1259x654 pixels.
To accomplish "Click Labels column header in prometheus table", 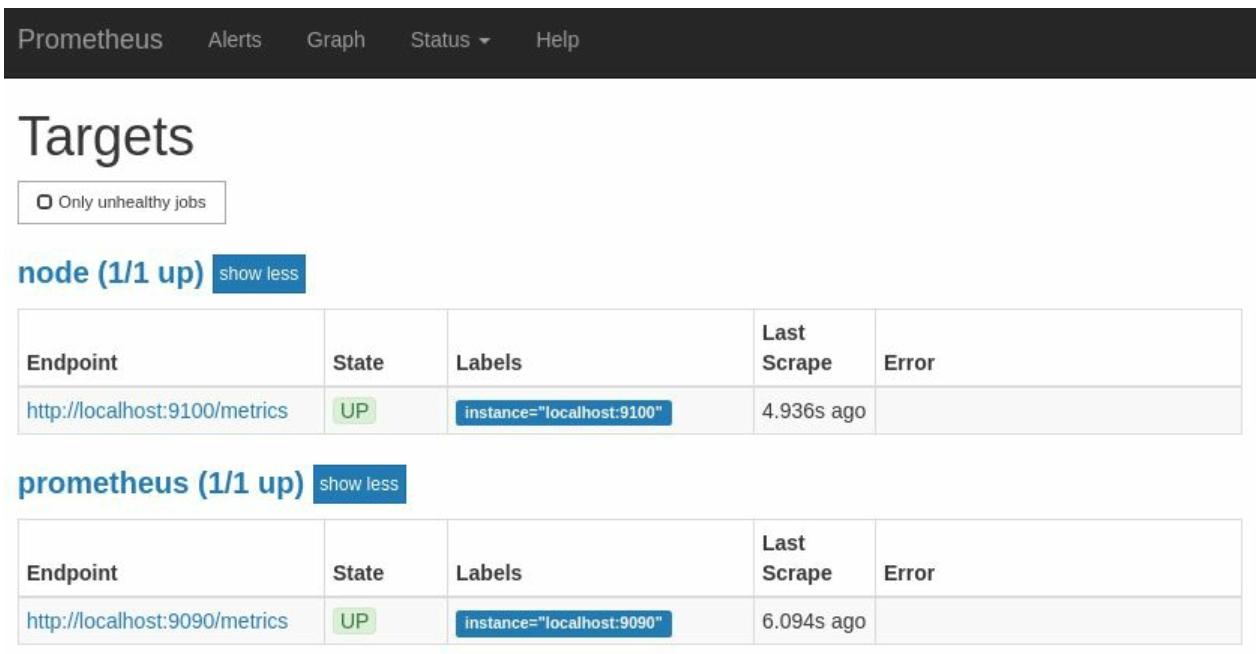I will tap(489, 573).
